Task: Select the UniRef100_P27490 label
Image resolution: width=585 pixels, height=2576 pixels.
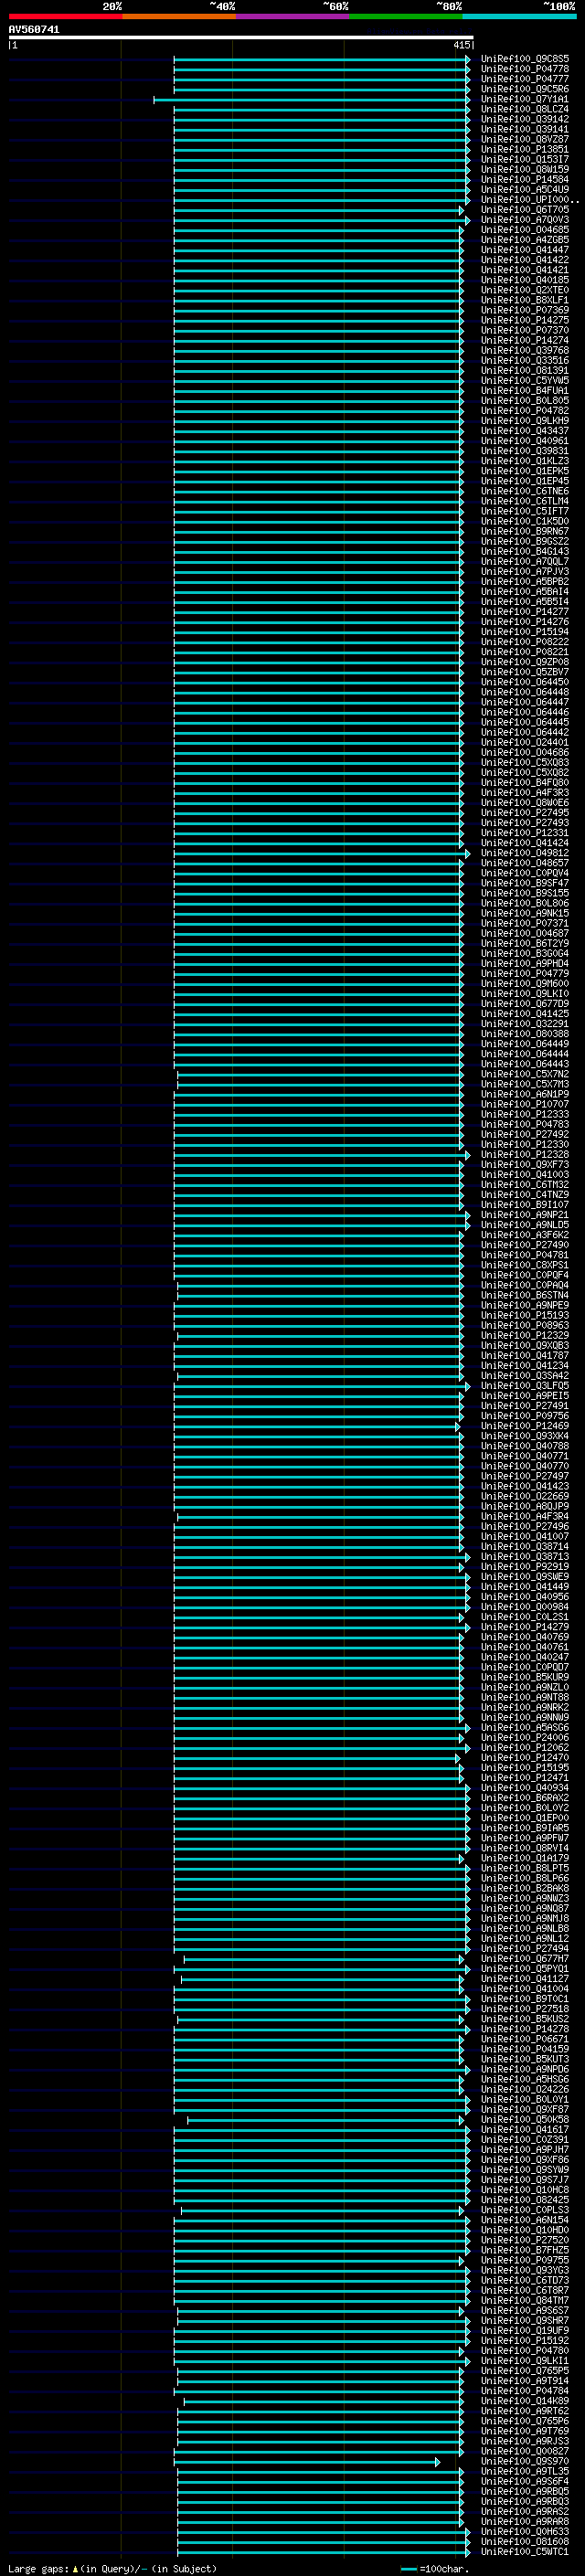Action: click(524, 1245)
